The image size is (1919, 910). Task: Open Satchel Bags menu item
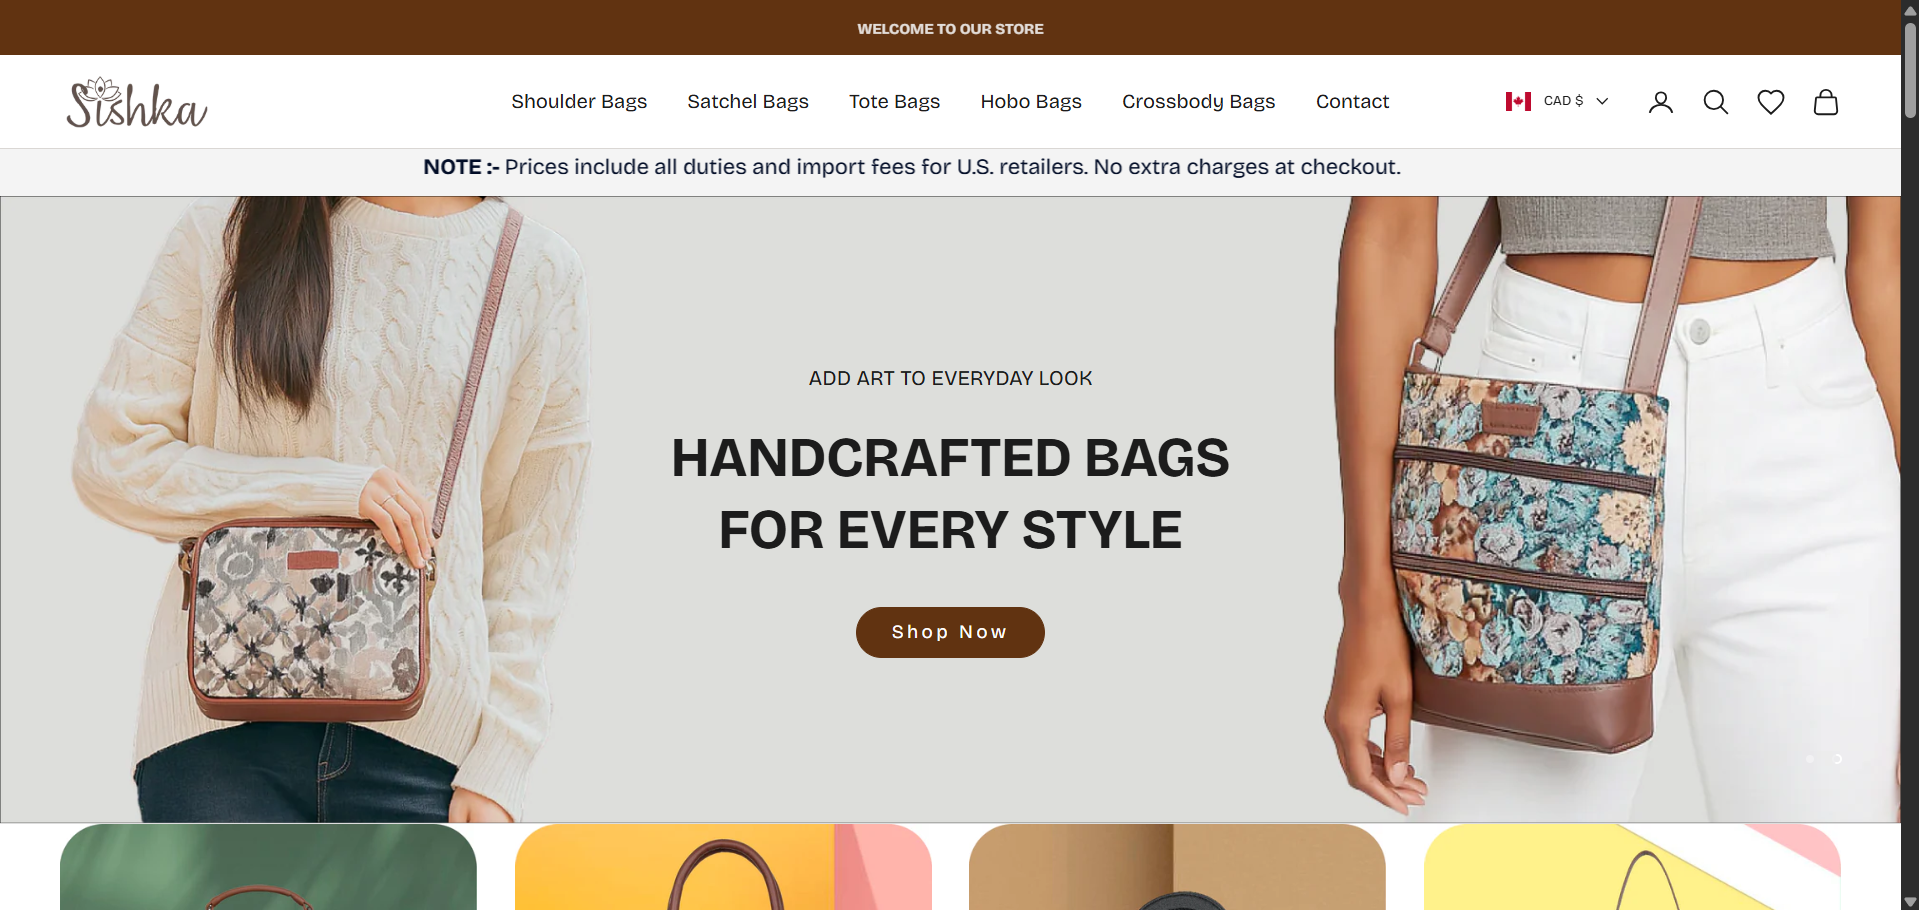[x=748, y=101]
